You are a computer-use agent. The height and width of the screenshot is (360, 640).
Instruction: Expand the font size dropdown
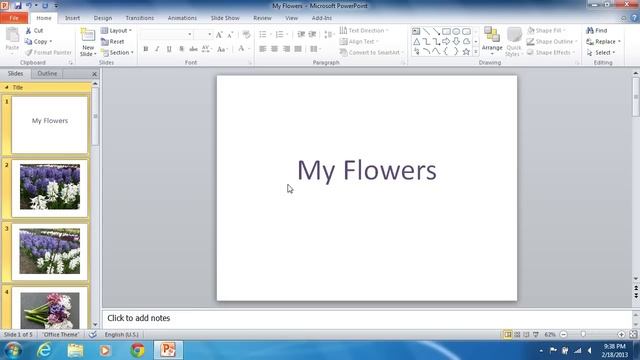tap(209, 35)
